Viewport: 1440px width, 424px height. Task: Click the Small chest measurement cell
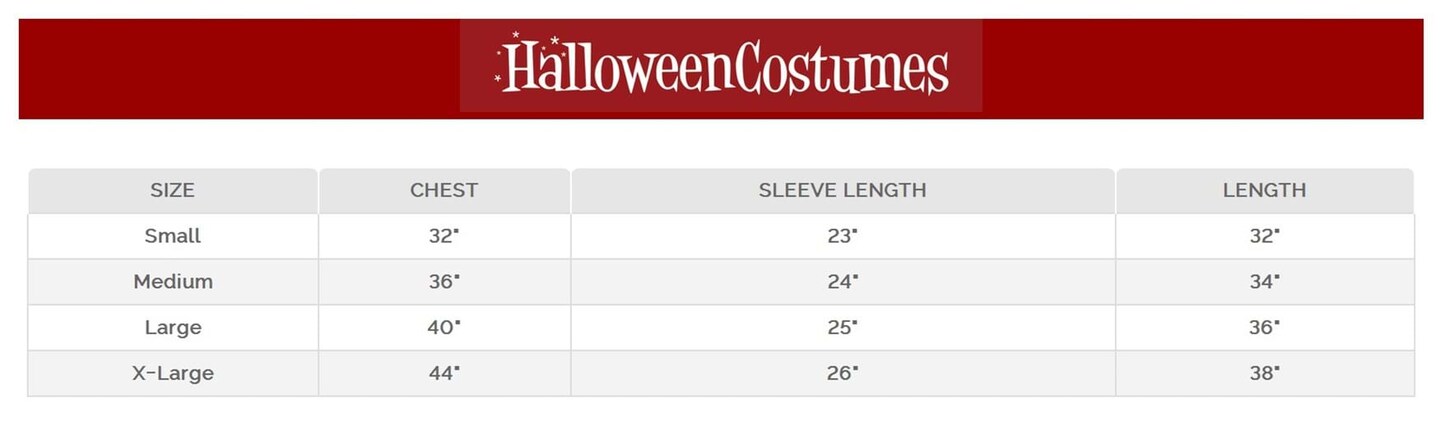[x=444, y=236]
